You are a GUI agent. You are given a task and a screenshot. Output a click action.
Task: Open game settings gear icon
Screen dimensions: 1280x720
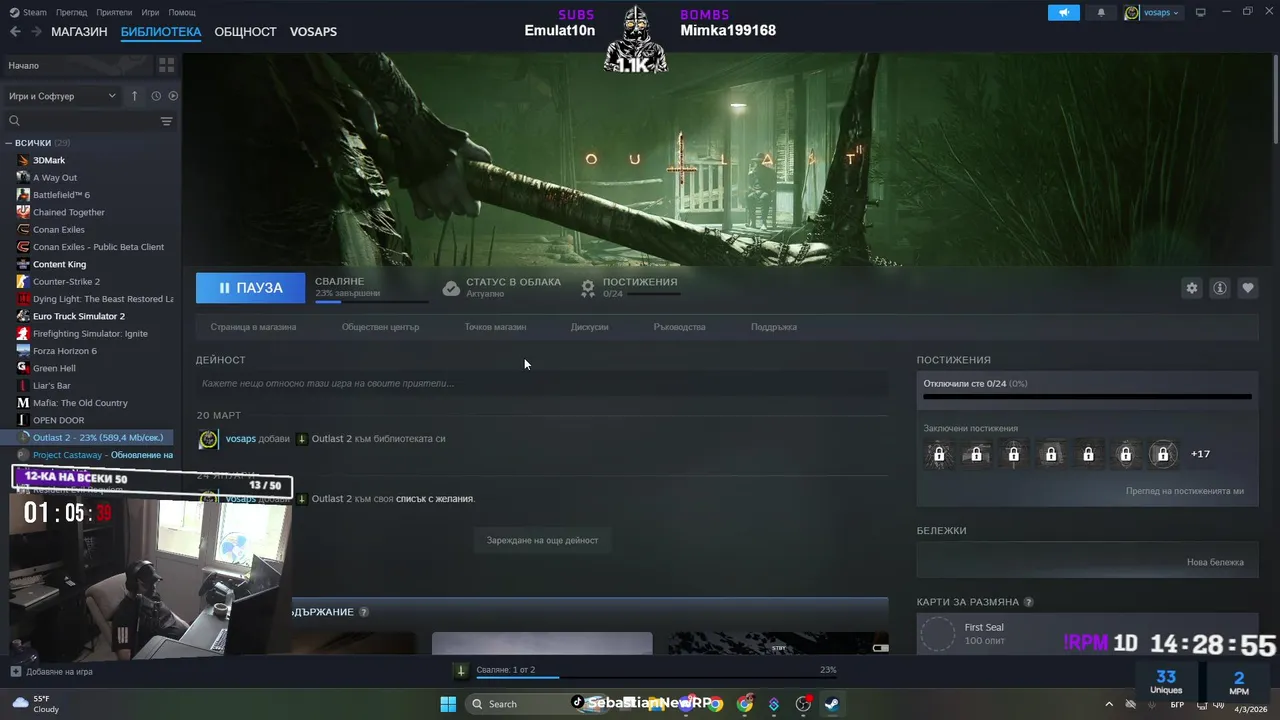(1191, 288)
